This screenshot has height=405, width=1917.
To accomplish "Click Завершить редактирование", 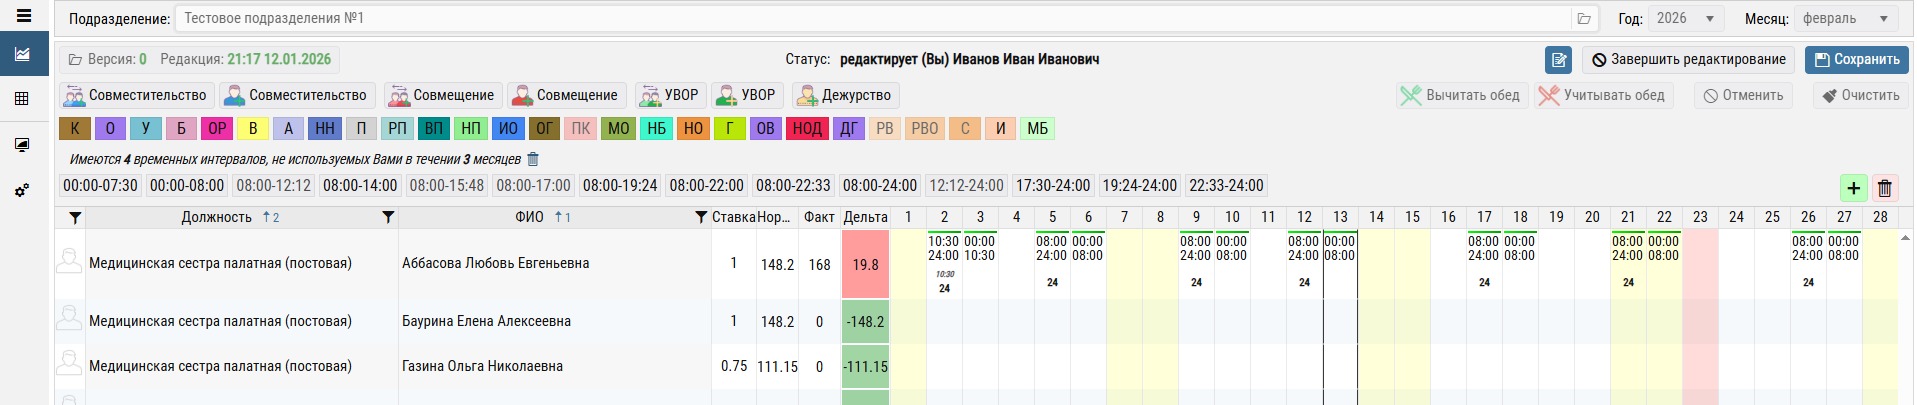I will (1688, 60).
